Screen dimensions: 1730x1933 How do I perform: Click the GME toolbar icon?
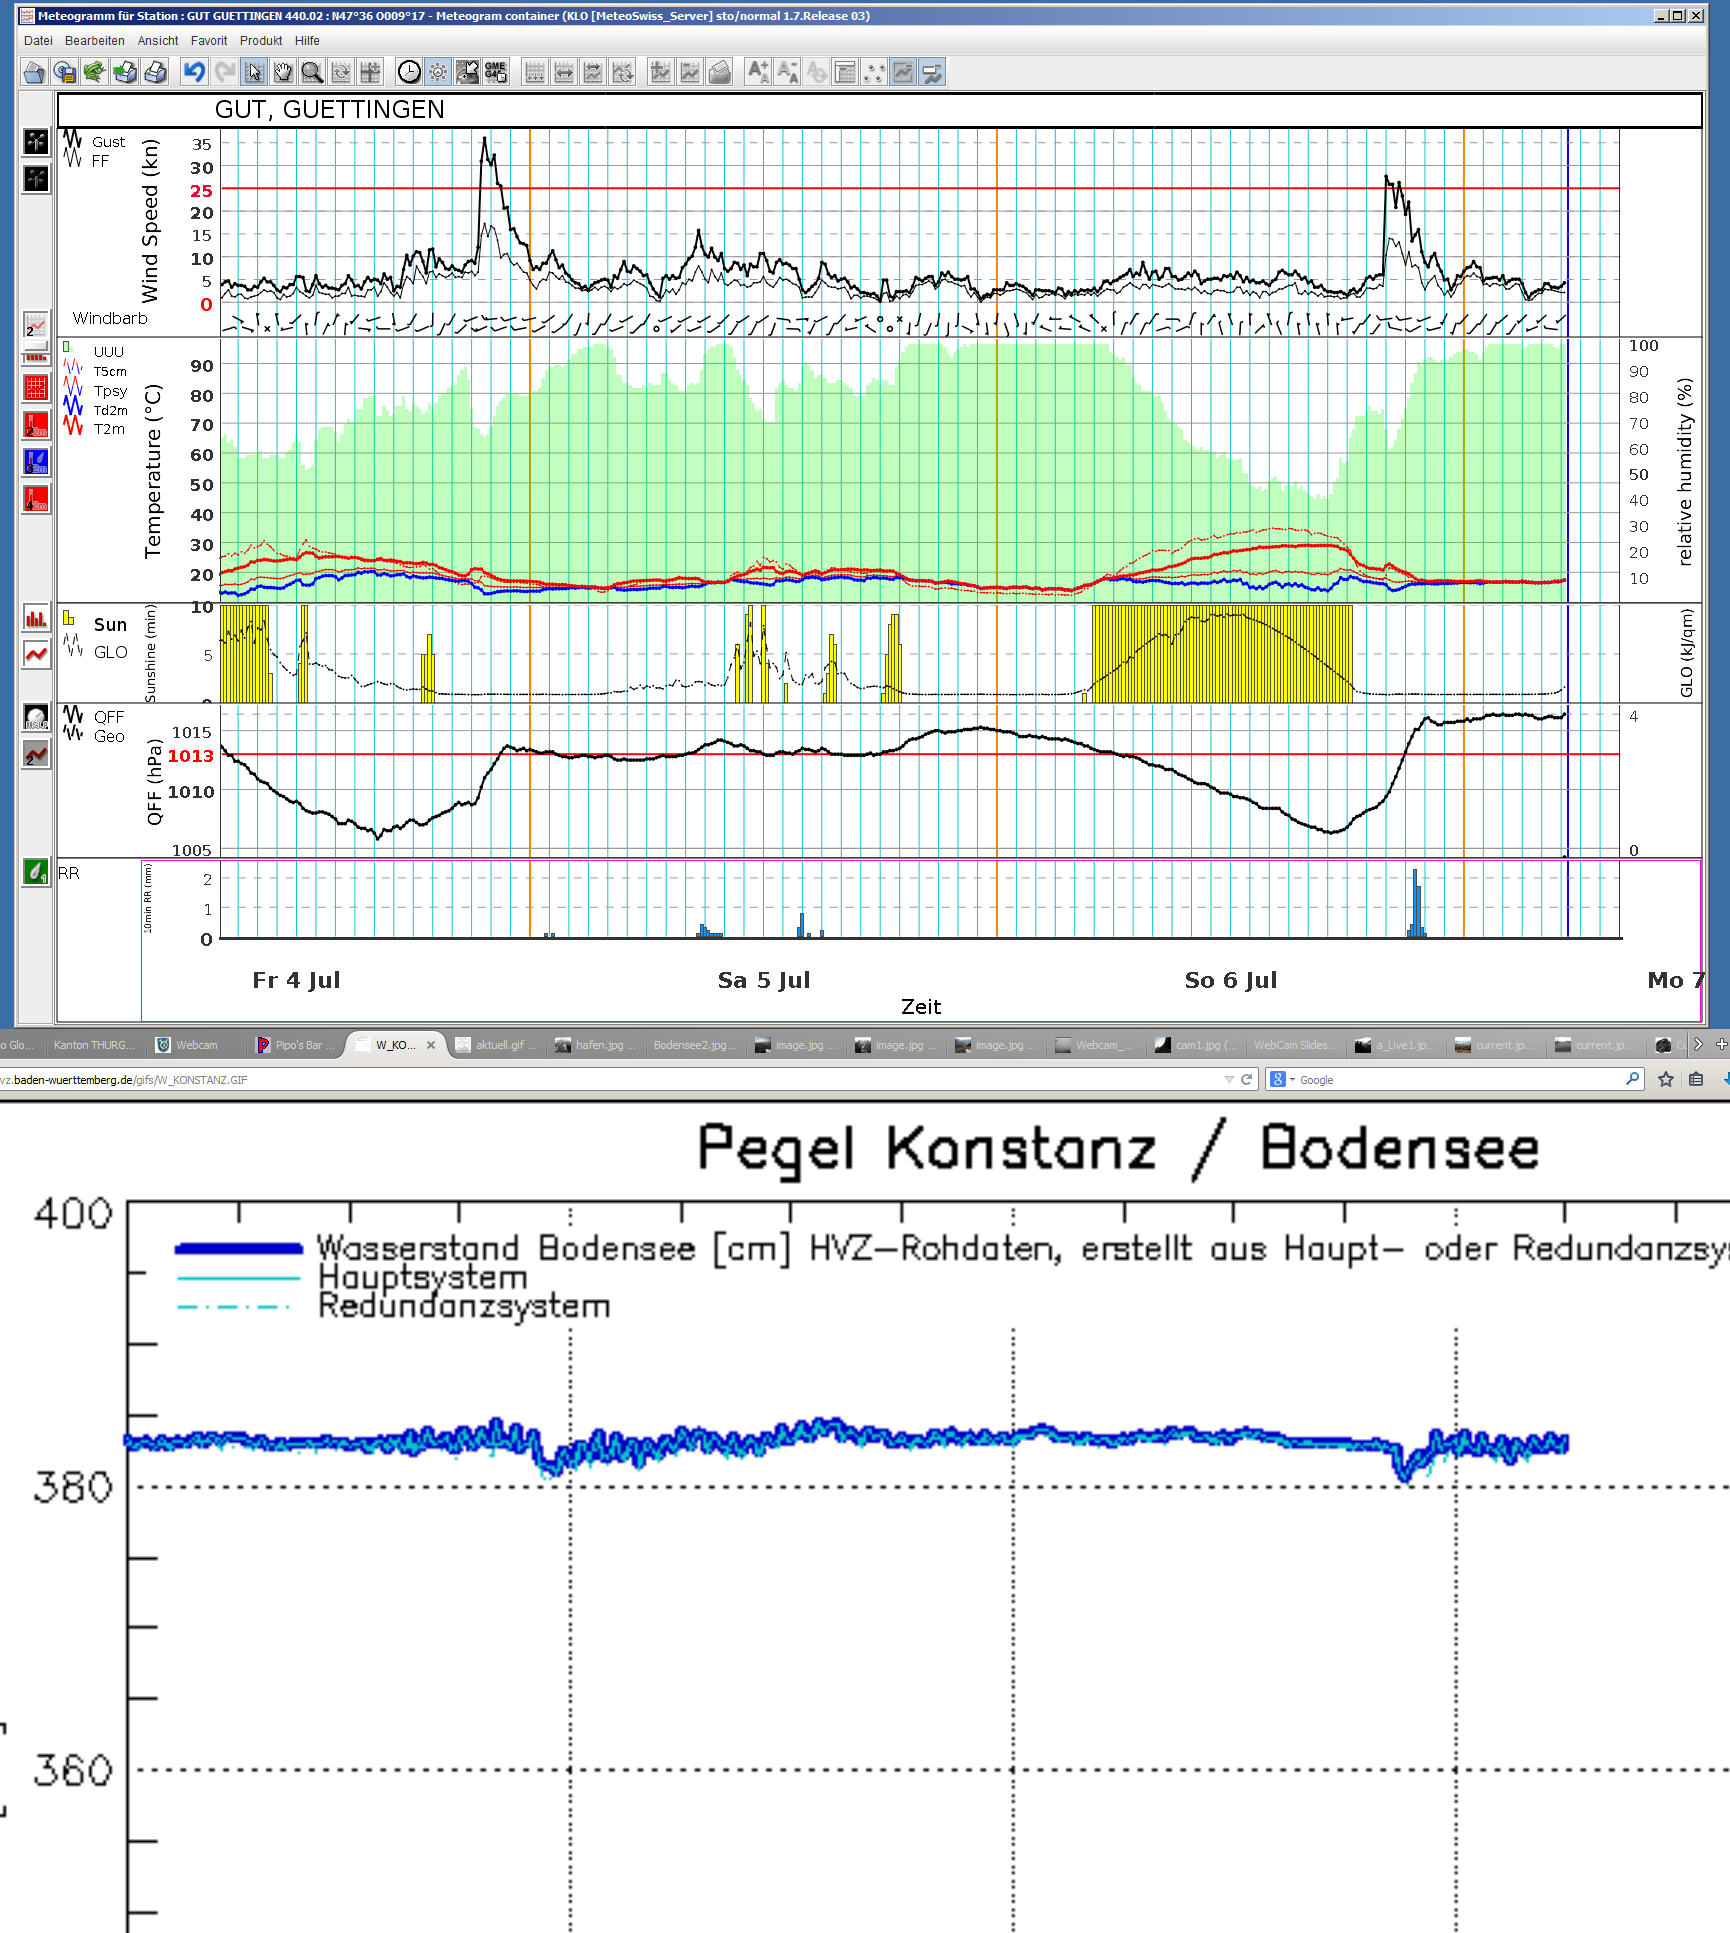496,72
